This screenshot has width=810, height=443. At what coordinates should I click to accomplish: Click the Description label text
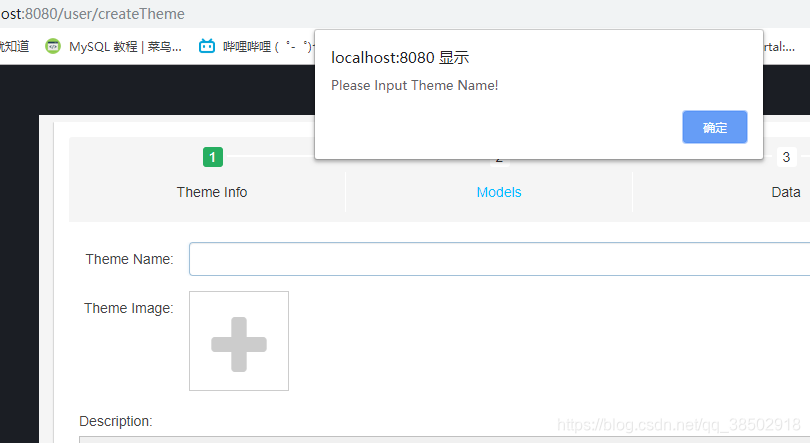point(116,421)
